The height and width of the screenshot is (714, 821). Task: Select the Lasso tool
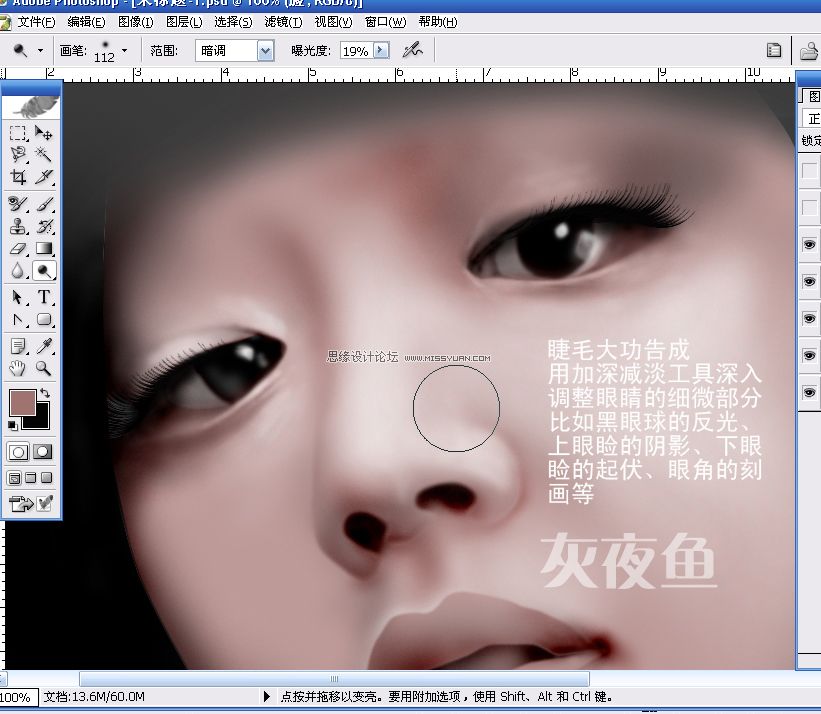[x=18, y=154]
